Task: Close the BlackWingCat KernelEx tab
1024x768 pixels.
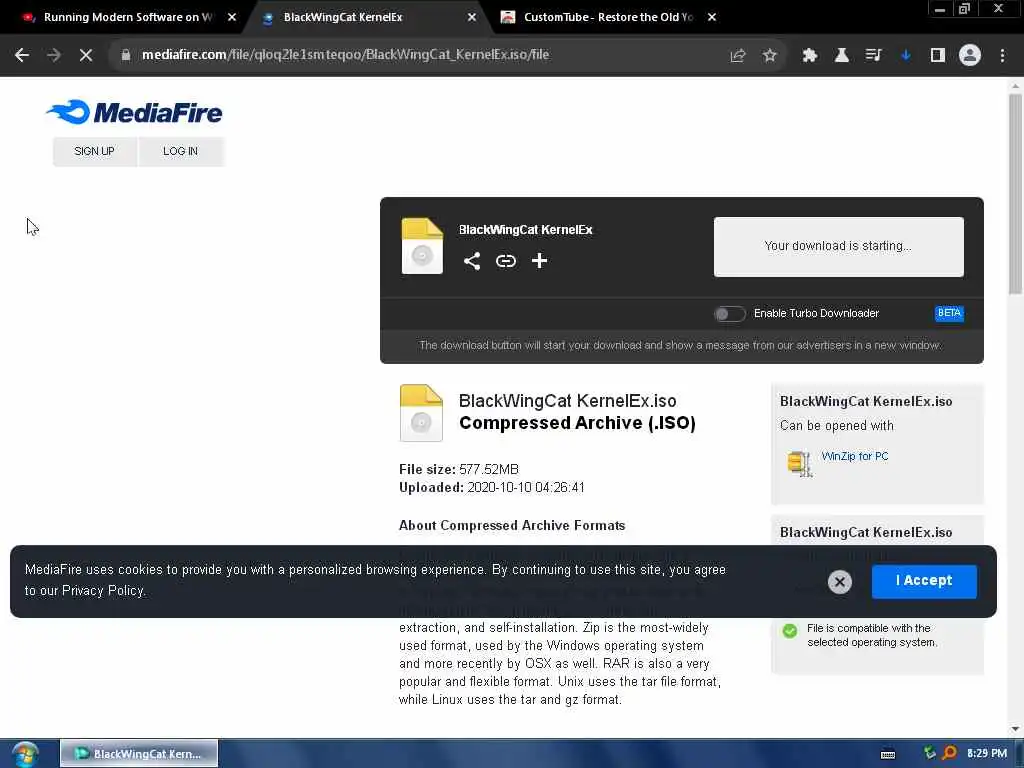Action: click(x=472, y=18)
